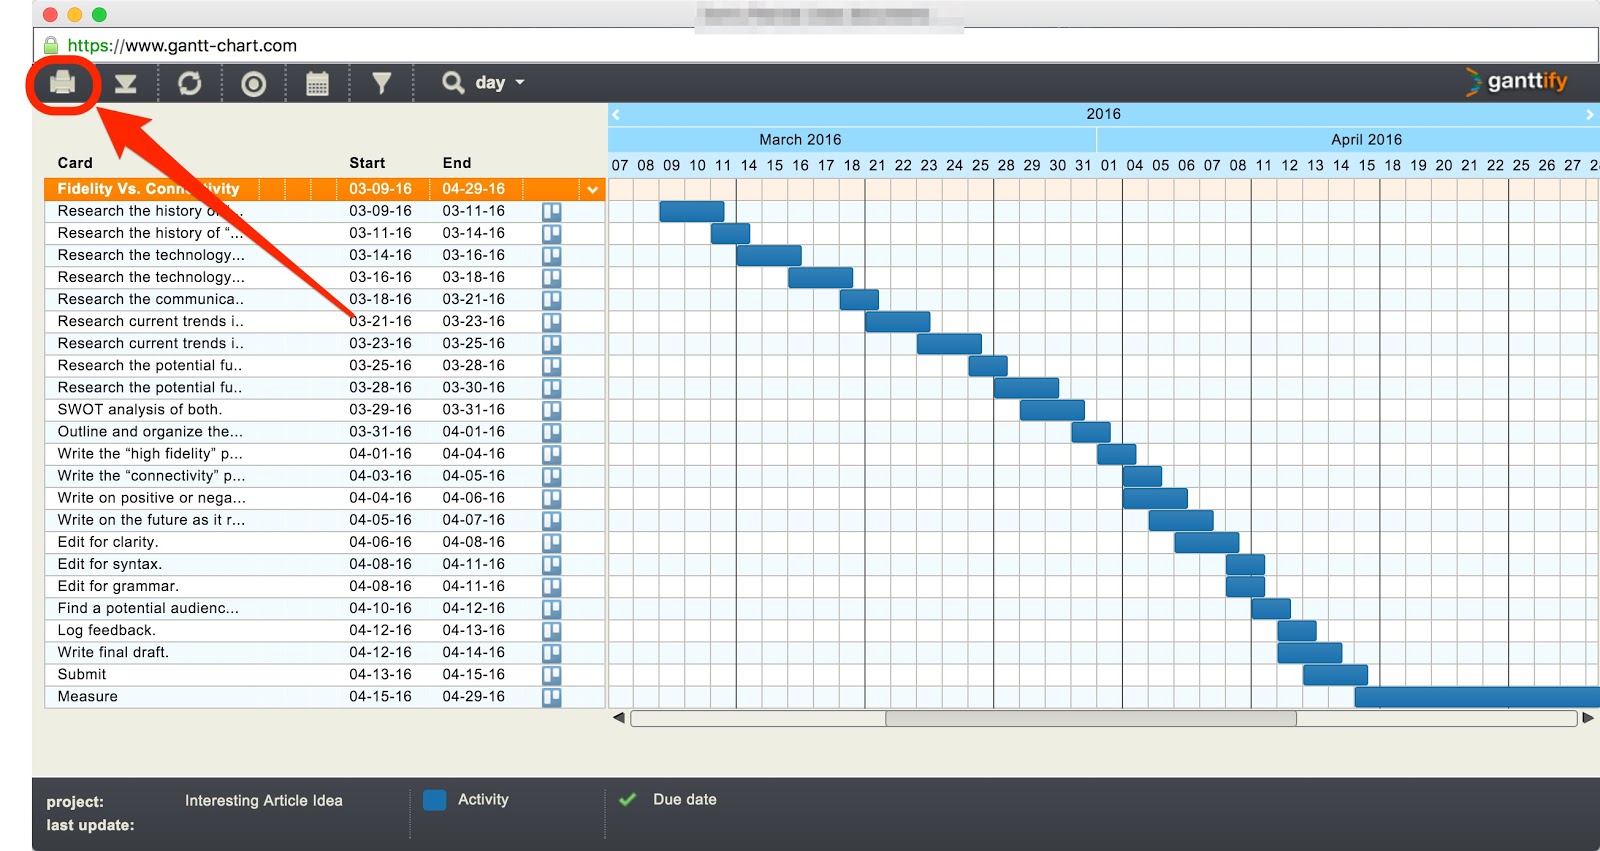Screen dimensions: 1600x851
Task: Click the circular target toolbar icon
Action: click(253, 84)
